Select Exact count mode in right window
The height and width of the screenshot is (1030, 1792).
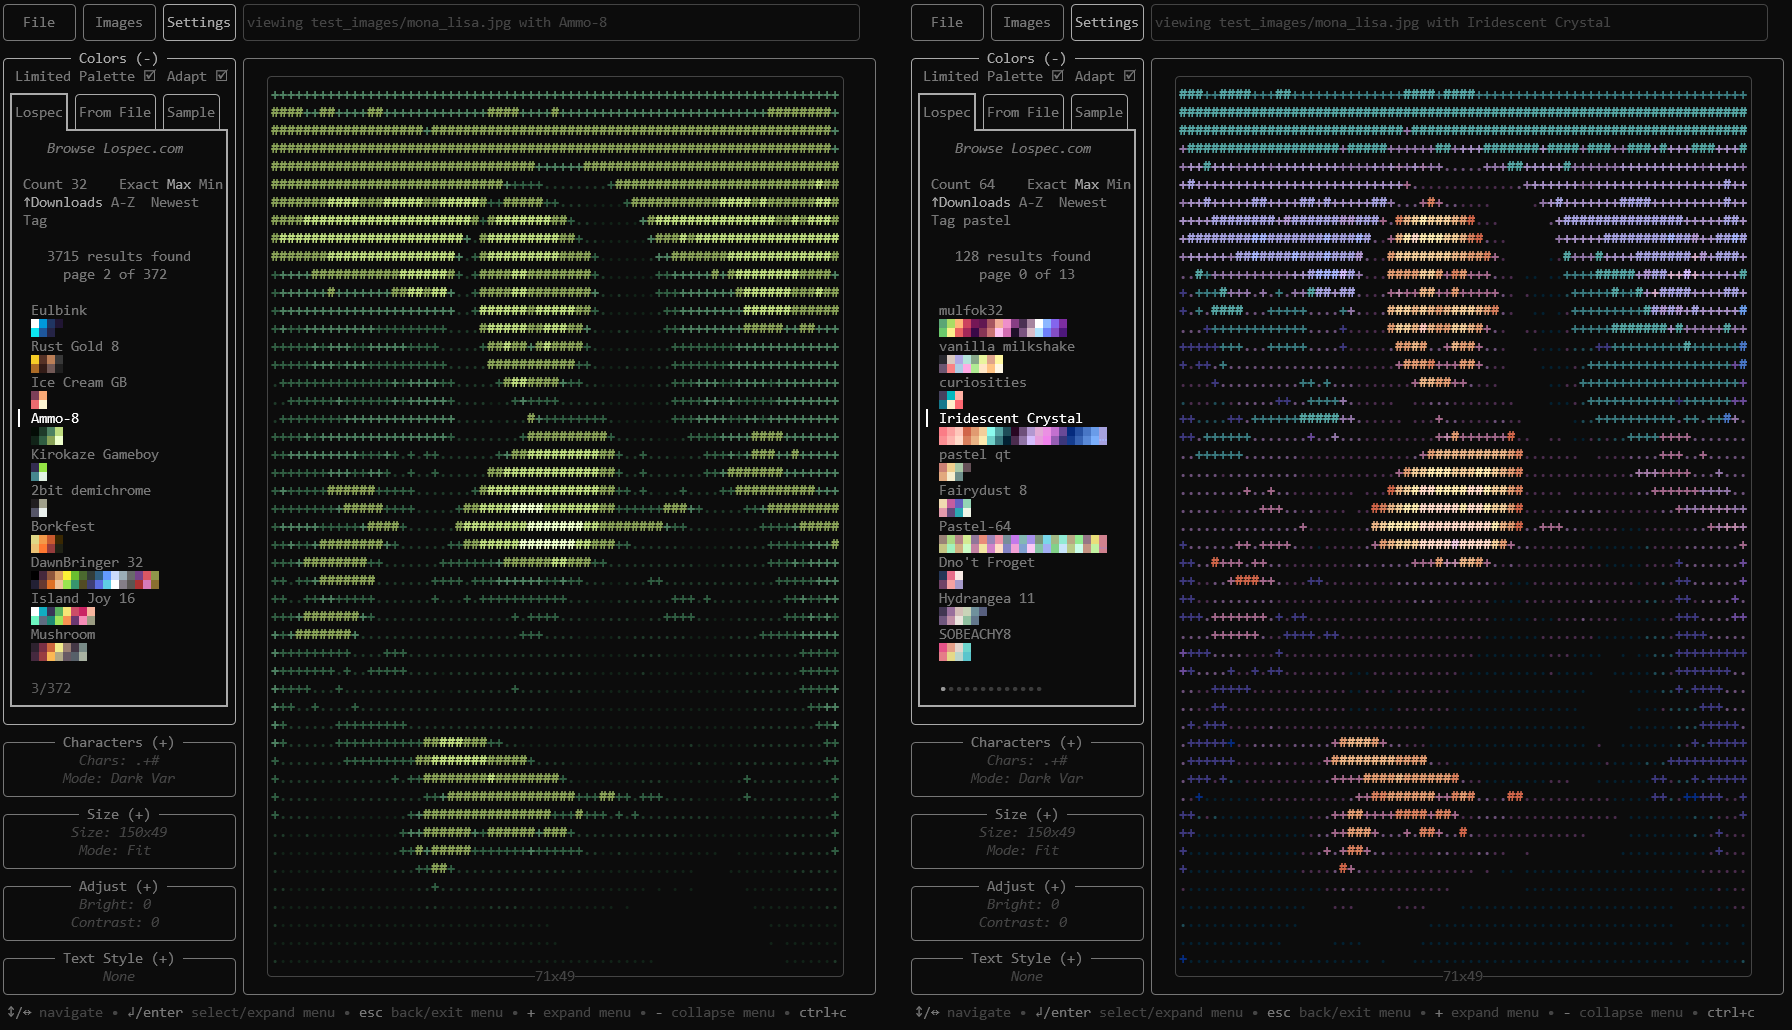click(1047, 184)
